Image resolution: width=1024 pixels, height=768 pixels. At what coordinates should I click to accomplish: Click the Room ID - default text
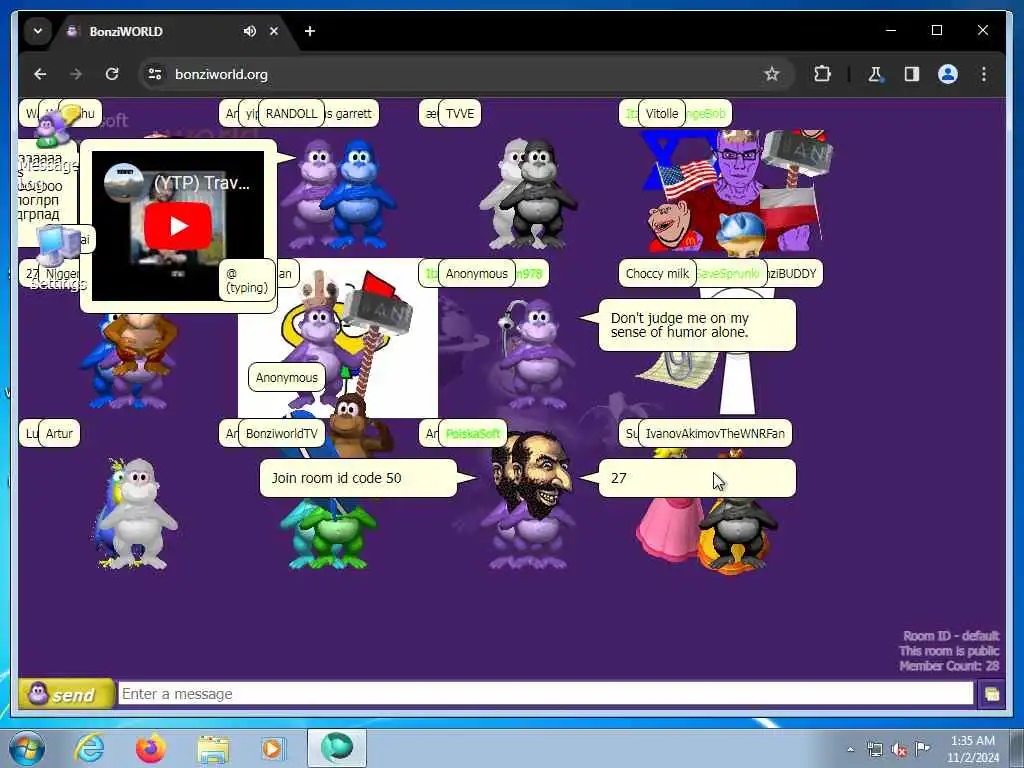point(951,636)
